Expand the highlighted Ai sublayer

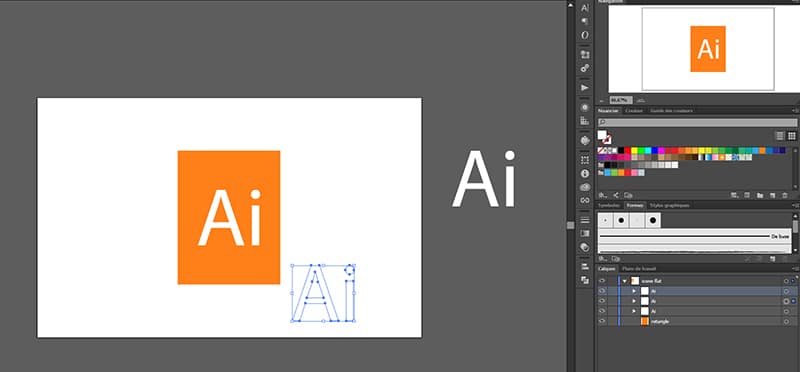[634, 291]
